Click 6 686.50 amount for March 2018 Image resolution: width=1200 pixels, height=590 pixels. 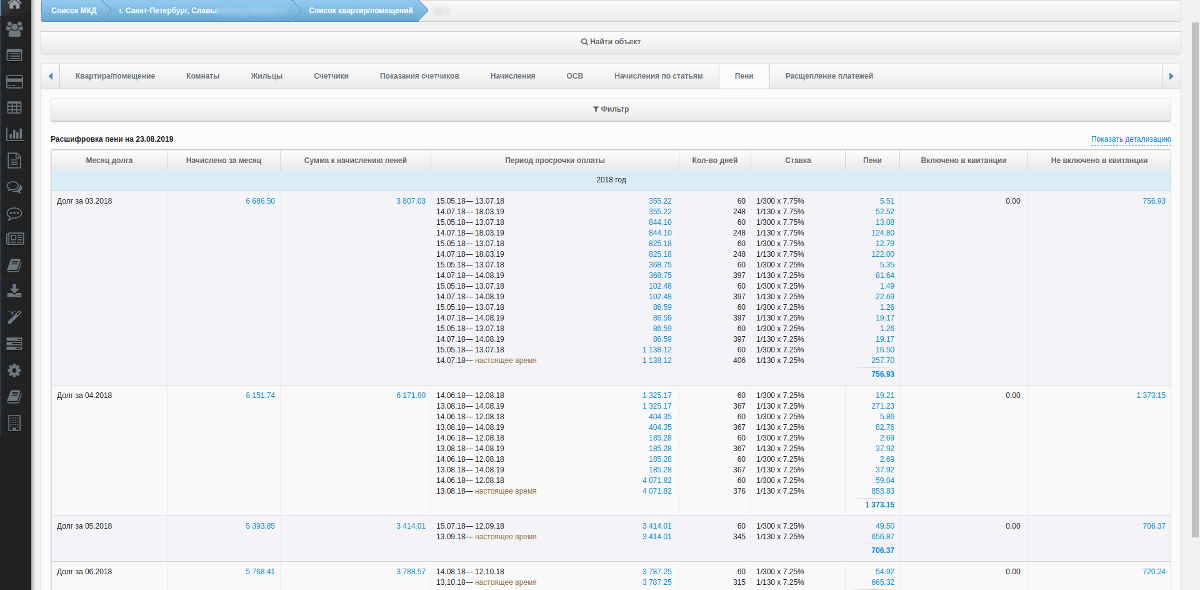pyautogui.click(x=260, y=201)
